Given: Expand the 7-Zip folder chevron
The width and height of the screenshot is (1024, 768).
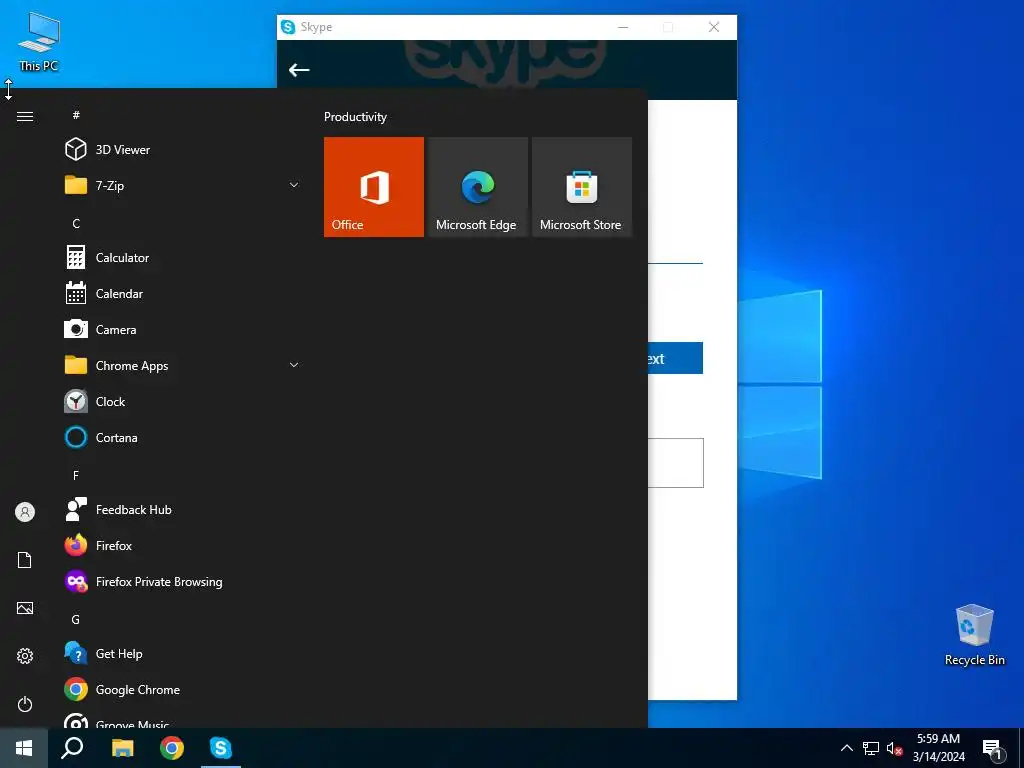Looking at the screenshot, I should point(294,185).
